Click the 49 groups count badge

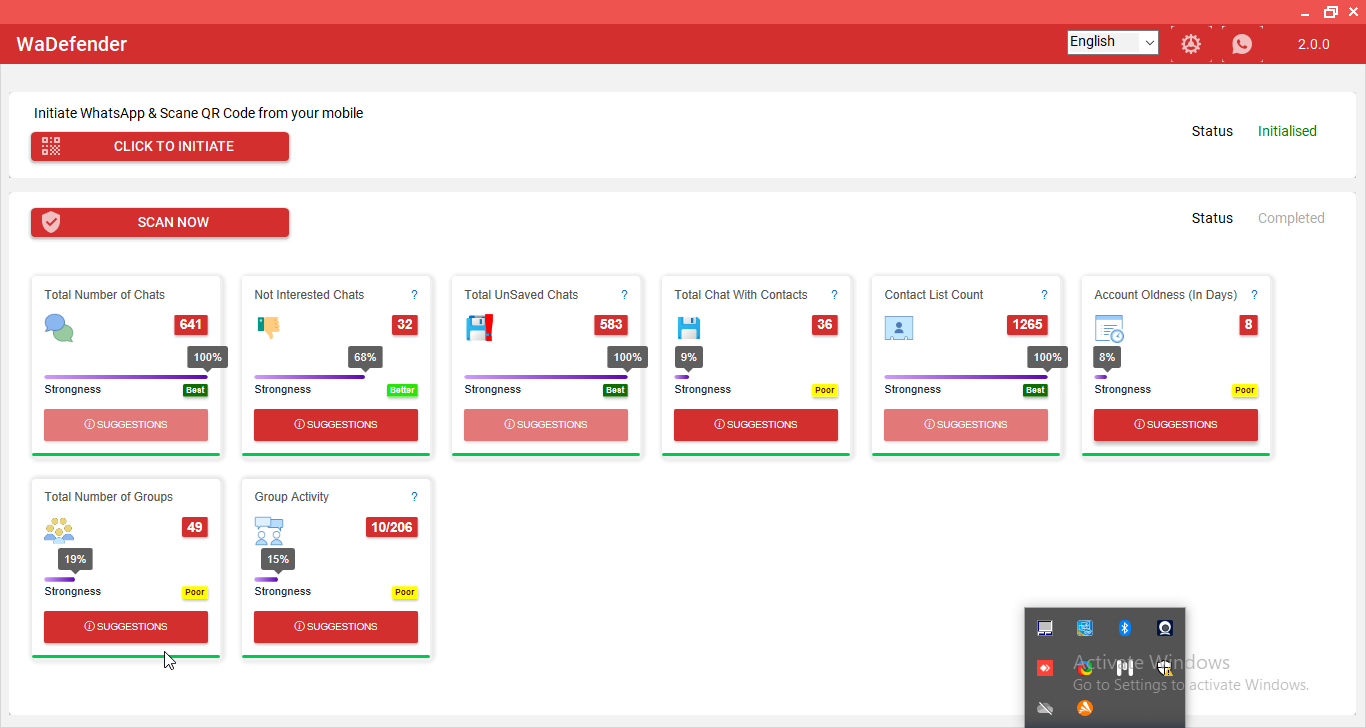pos(195,527)
